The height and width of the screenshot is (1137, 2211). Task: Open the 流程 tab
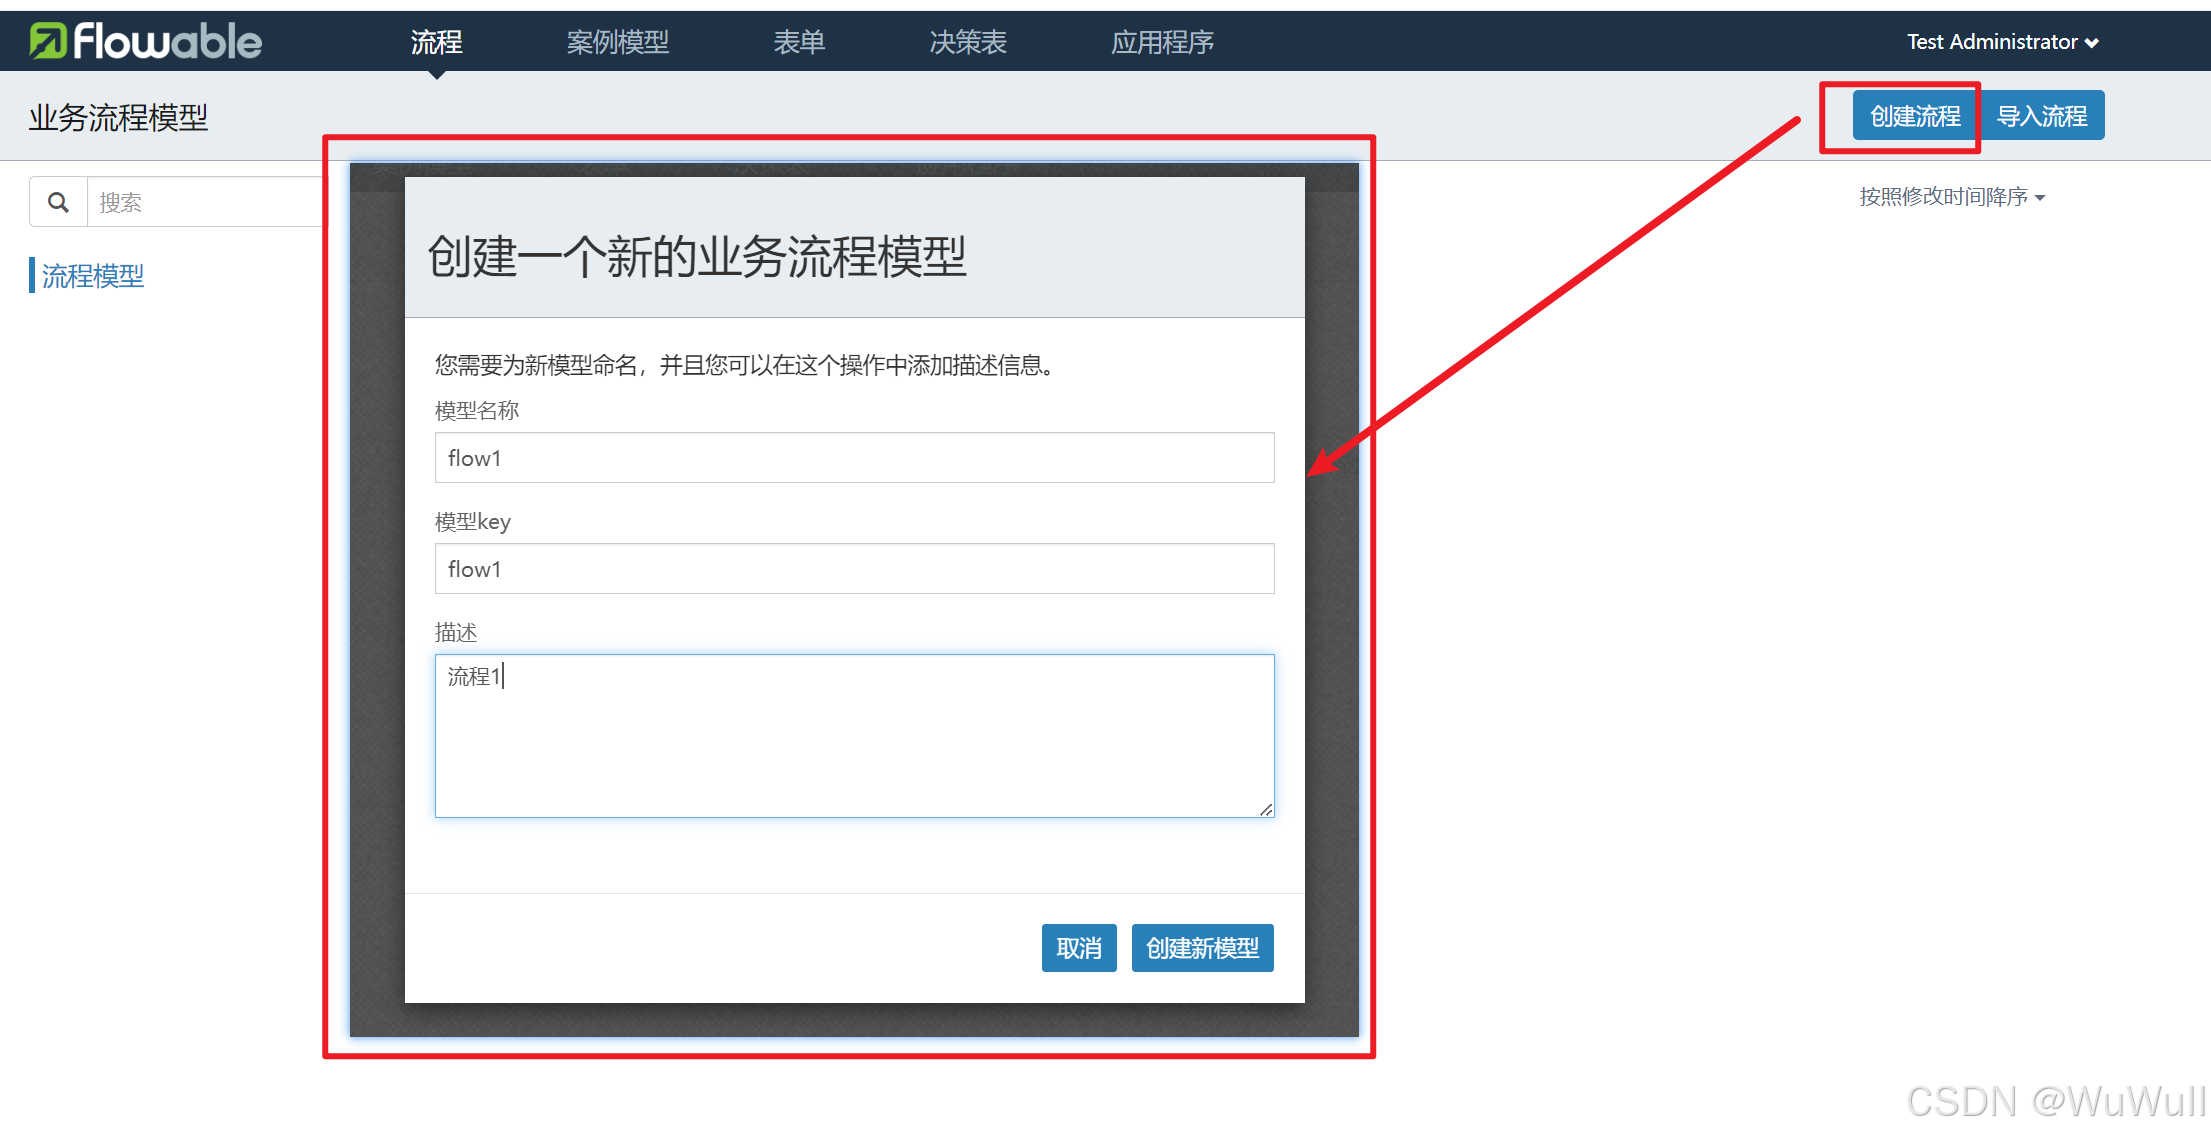pyautogui.click(x=436, y=42)
